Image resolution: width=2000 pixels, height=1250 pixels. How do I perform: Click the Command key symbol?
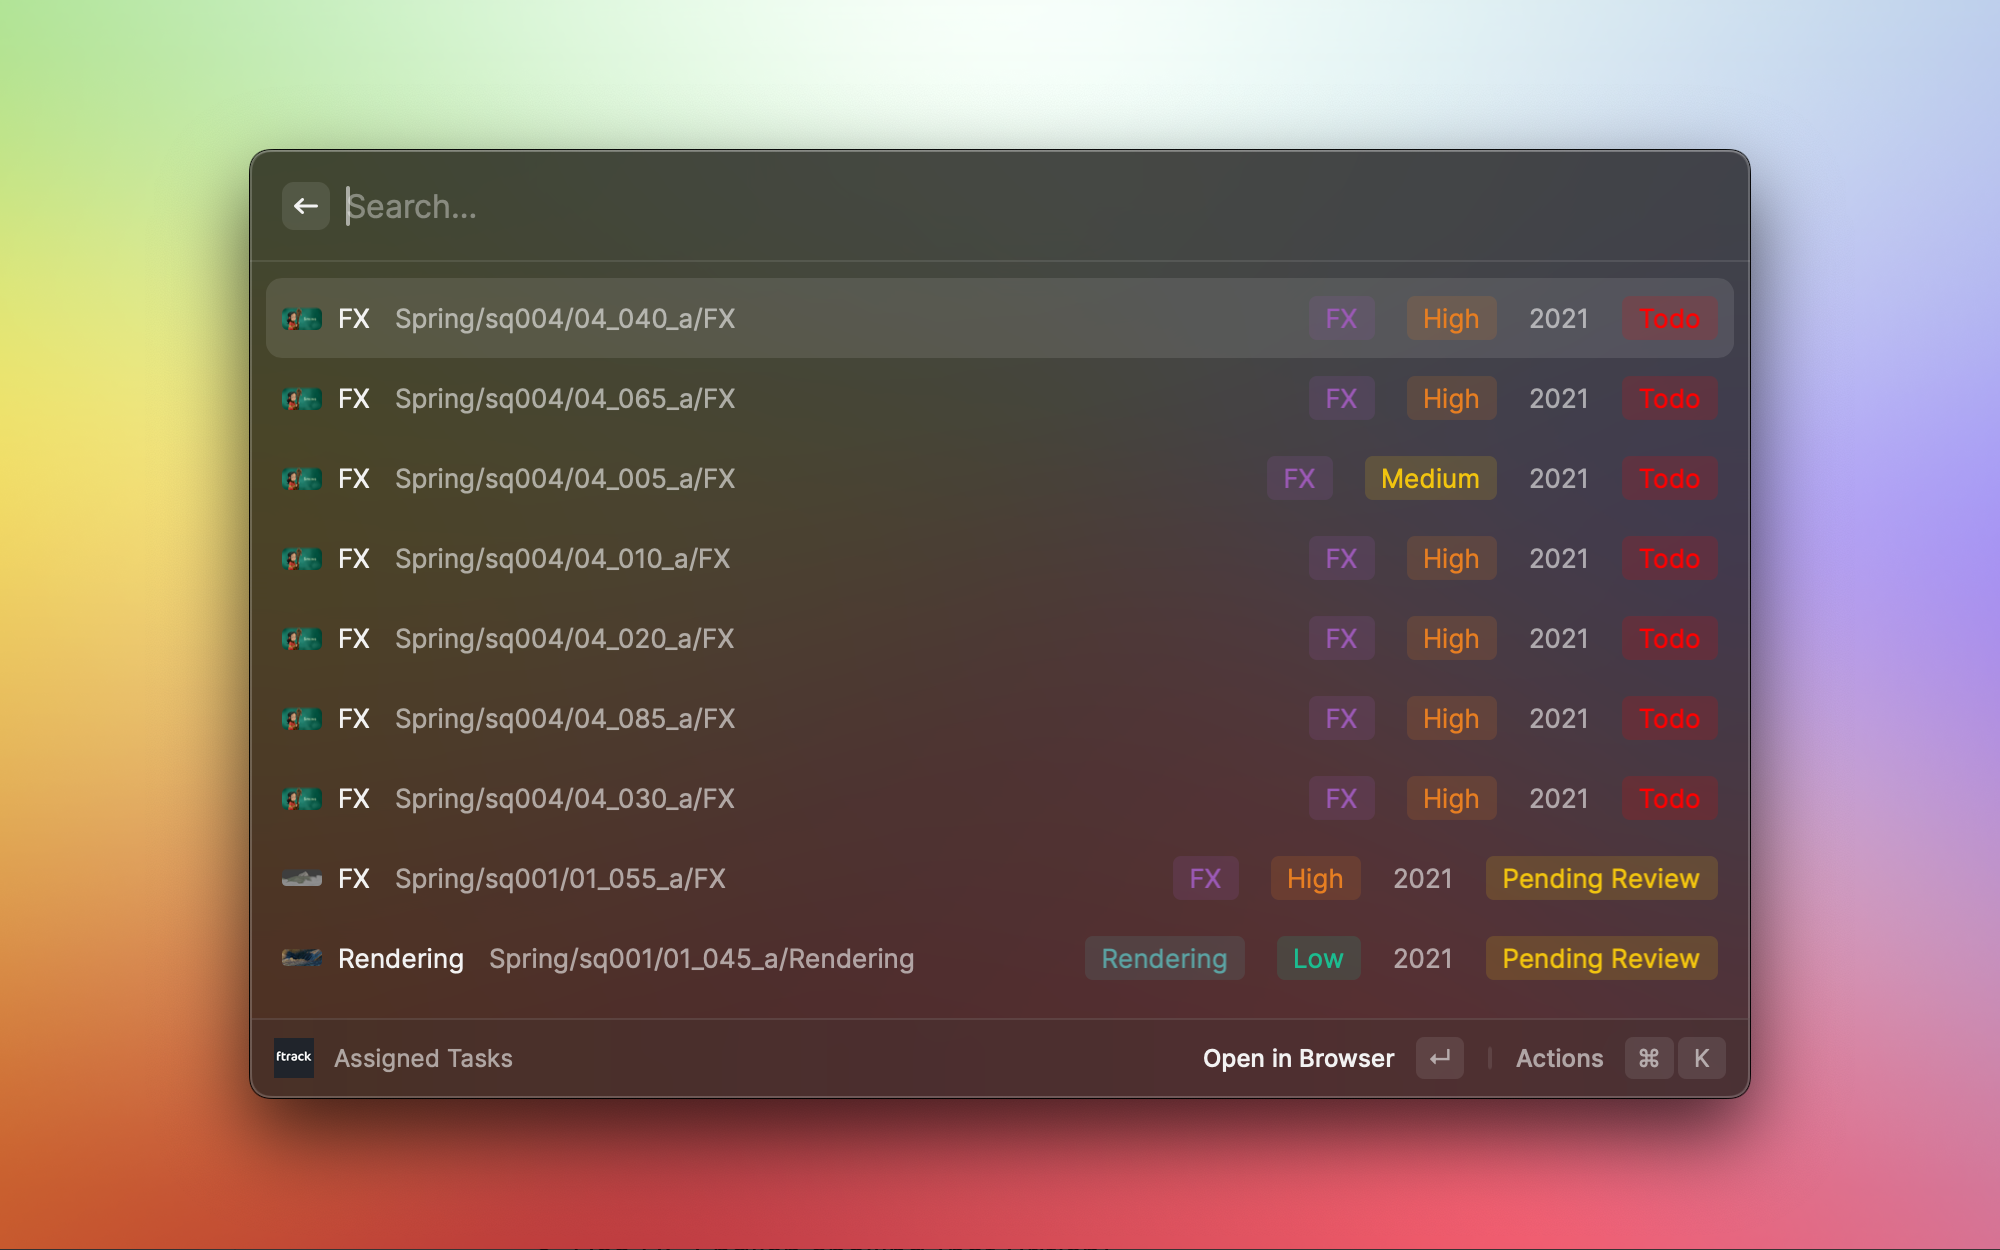(x=1648, y=1058)
